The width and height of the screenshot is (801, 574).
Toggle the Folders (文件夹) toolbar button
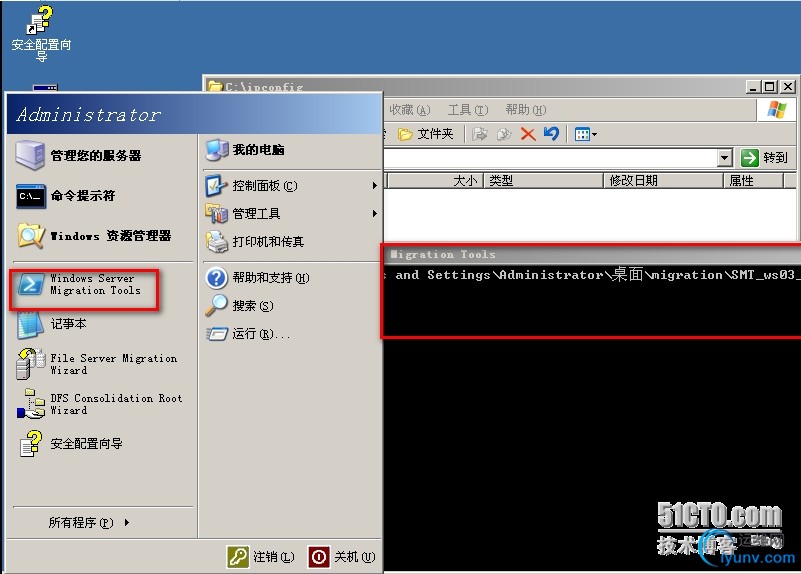pyautogui.click(x=426, y=134)
